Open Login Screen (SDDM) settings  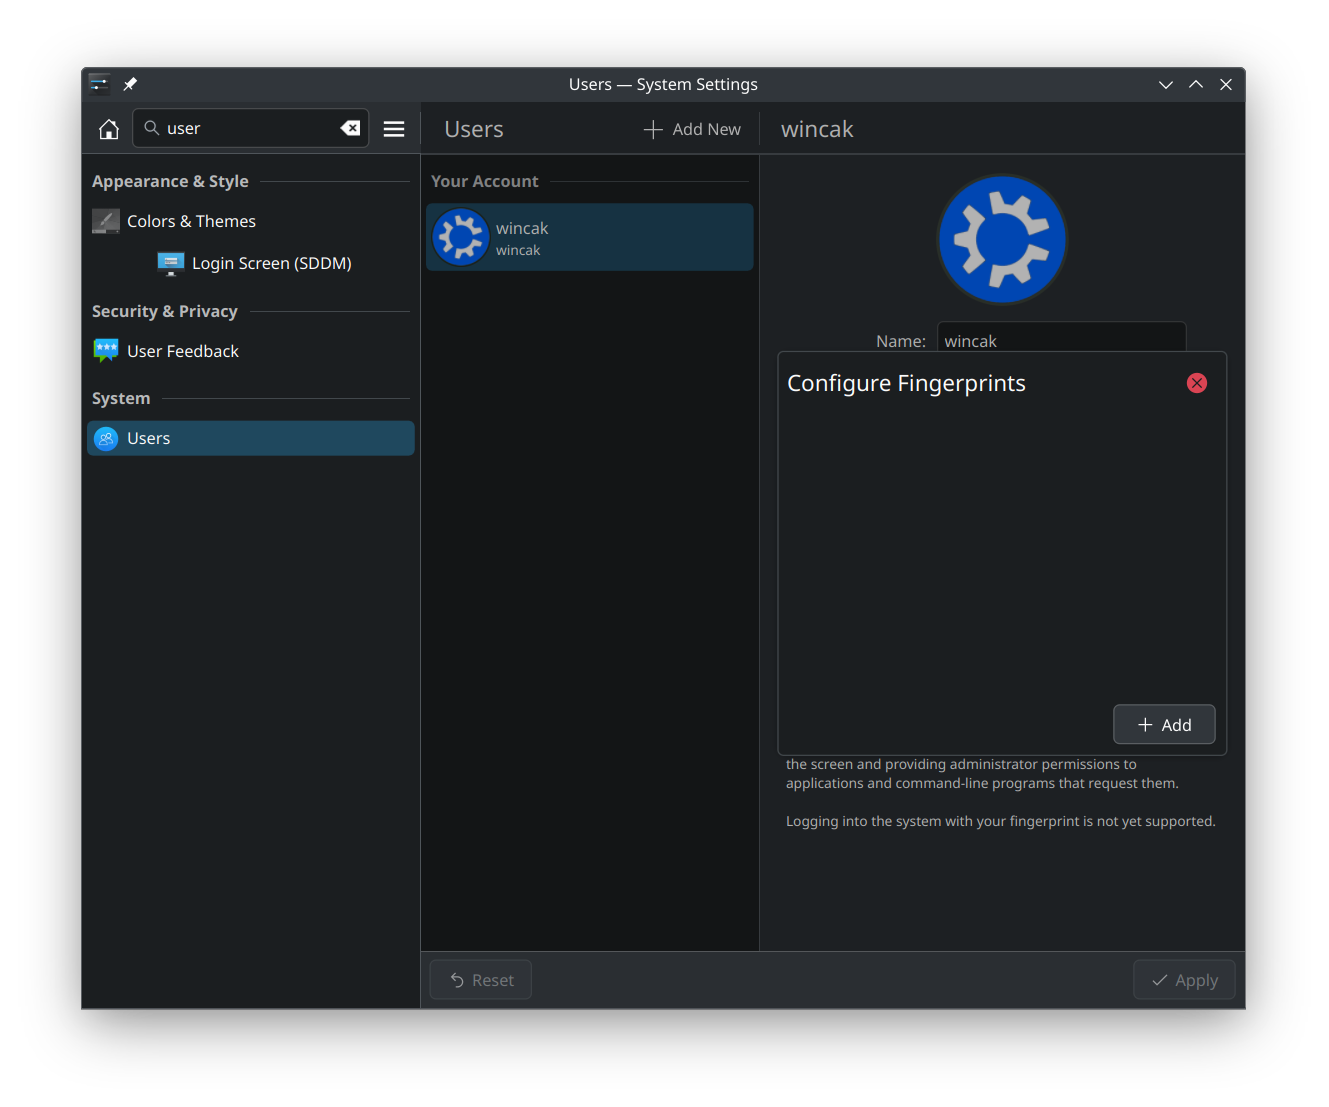pos(271,263)
